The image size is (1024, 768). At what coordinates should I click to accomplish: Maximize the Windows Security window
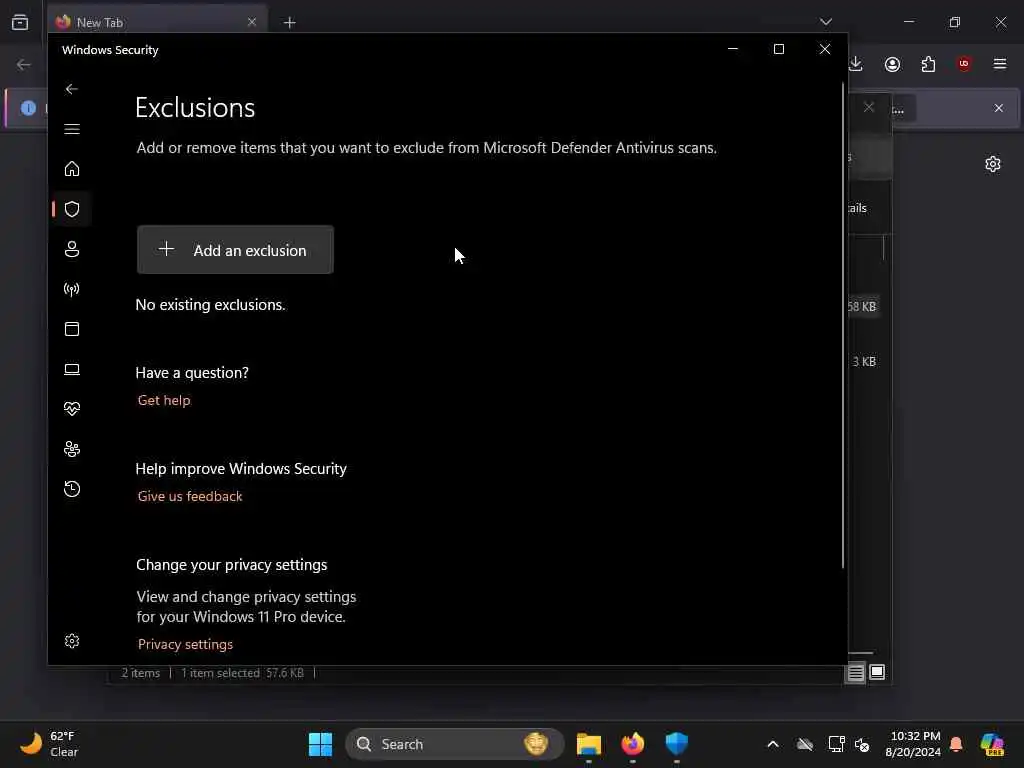(778, 49)
